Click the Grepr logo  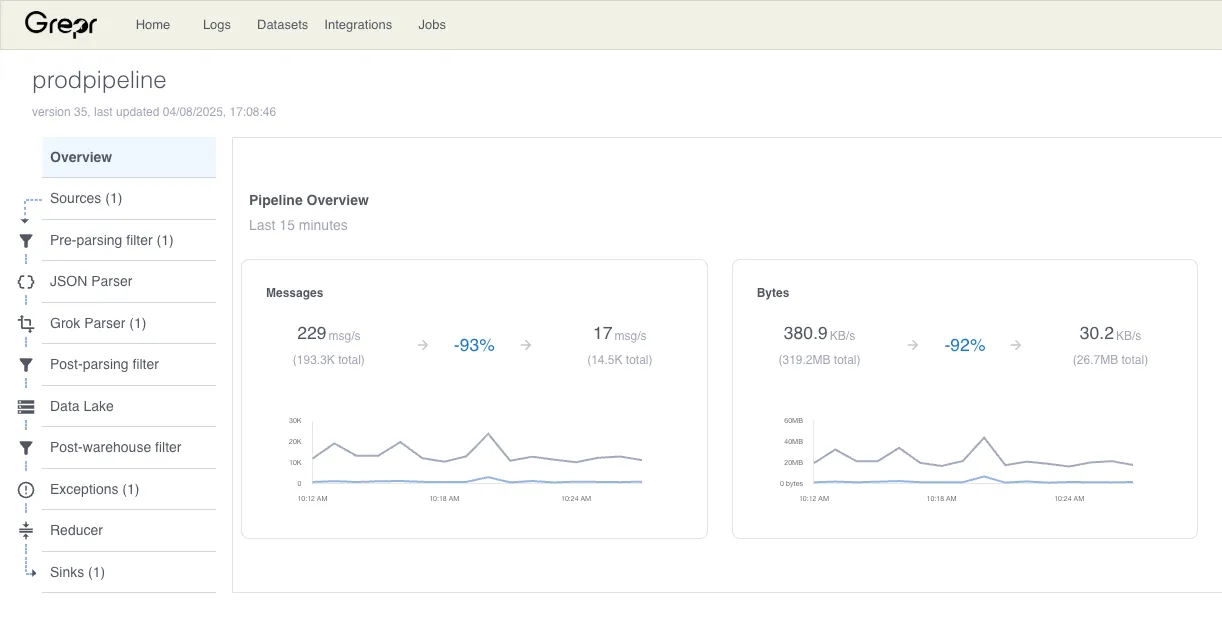61,24
